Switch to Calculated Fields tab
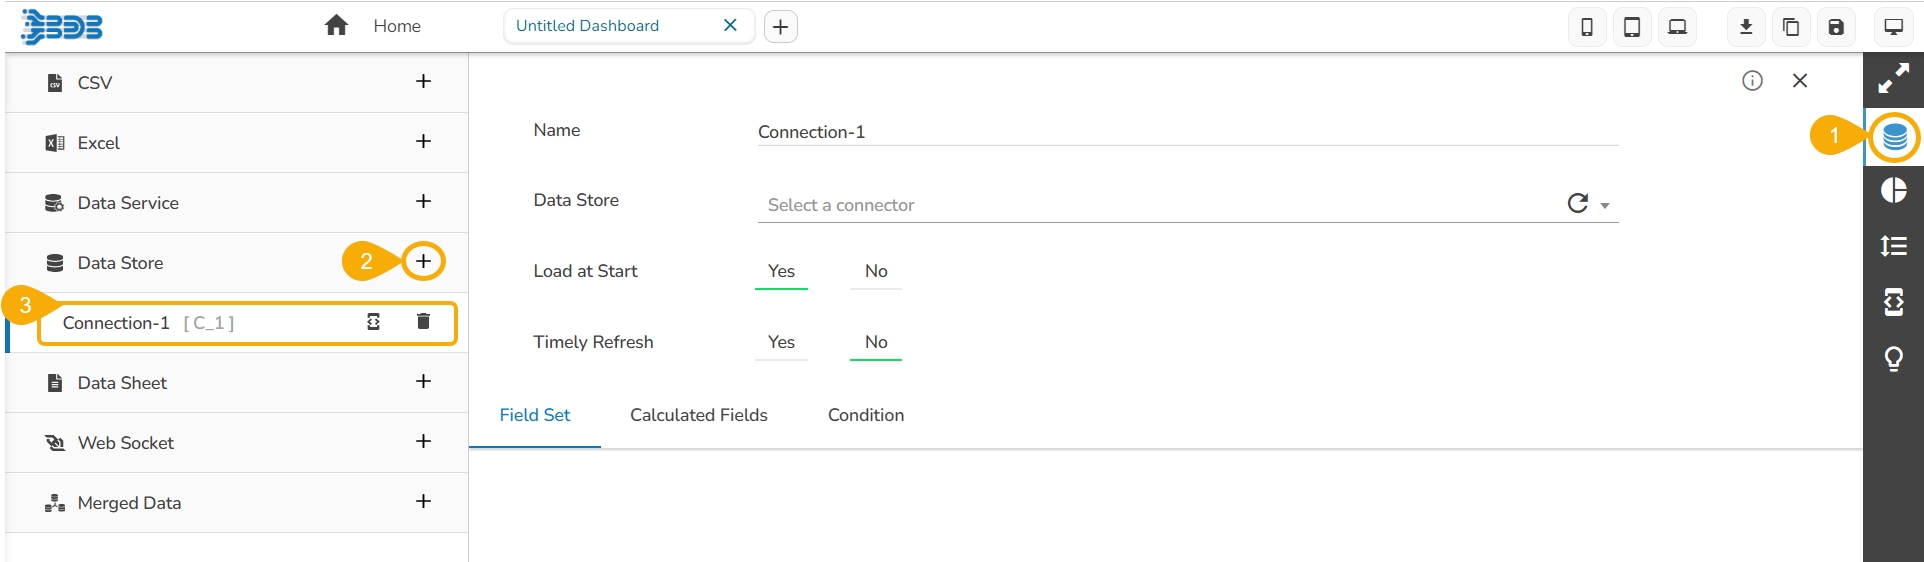 tap(699, 415)
